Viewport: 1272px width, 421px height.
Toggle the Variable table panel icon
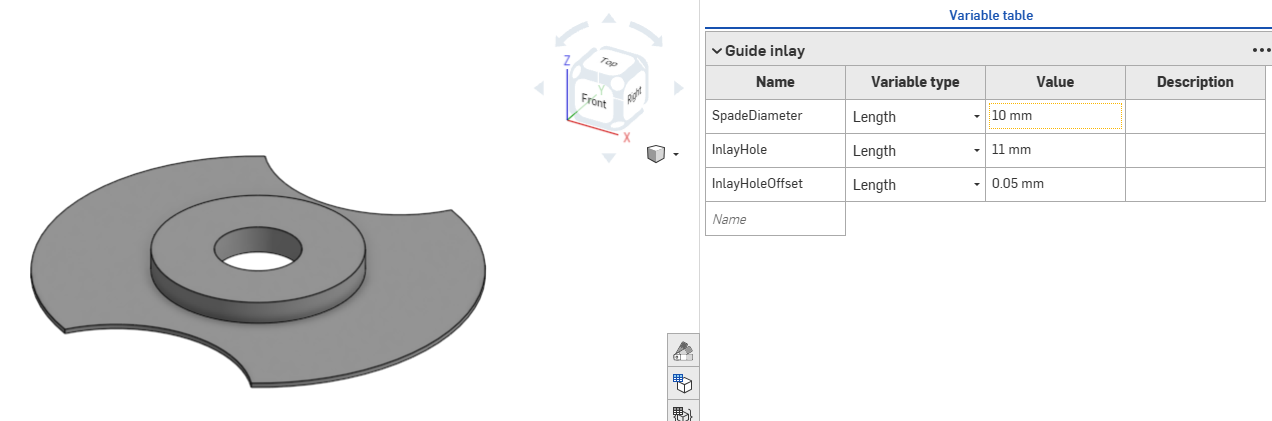[x=684, y=383]
